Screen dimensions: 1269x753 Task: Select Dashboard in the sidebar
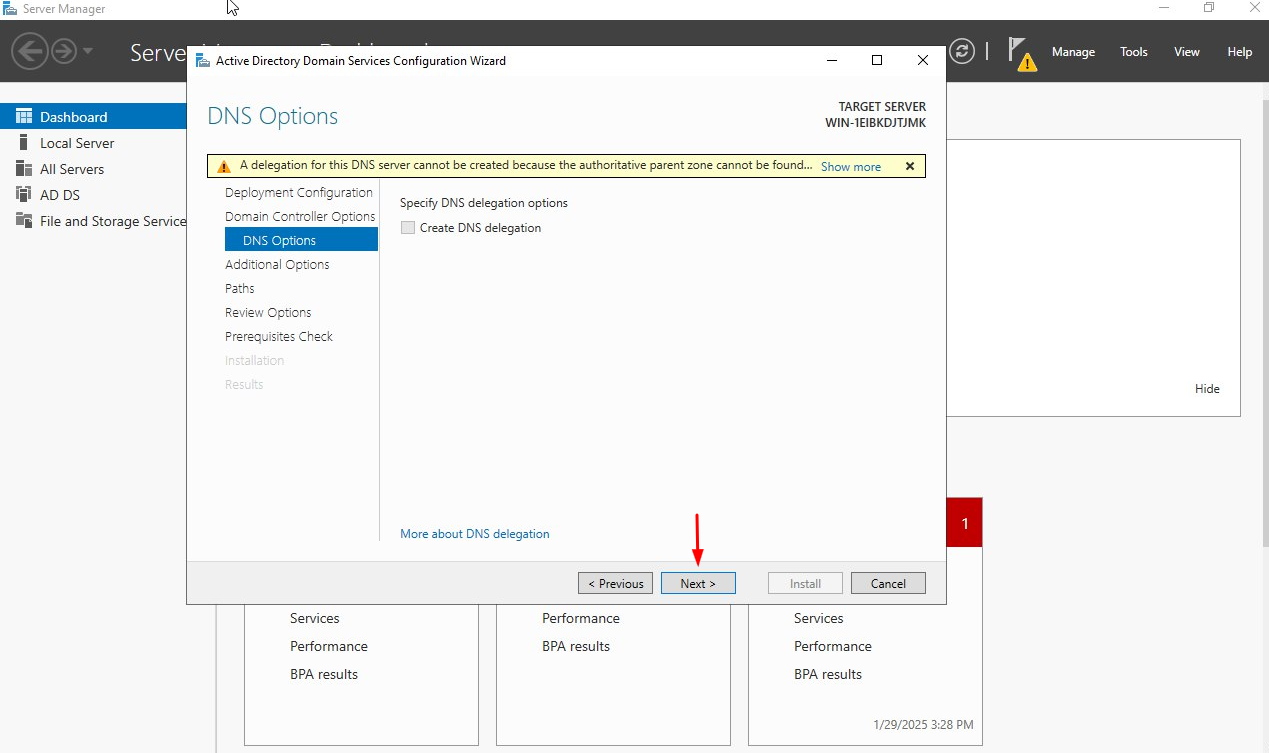[x=93, y=117]
